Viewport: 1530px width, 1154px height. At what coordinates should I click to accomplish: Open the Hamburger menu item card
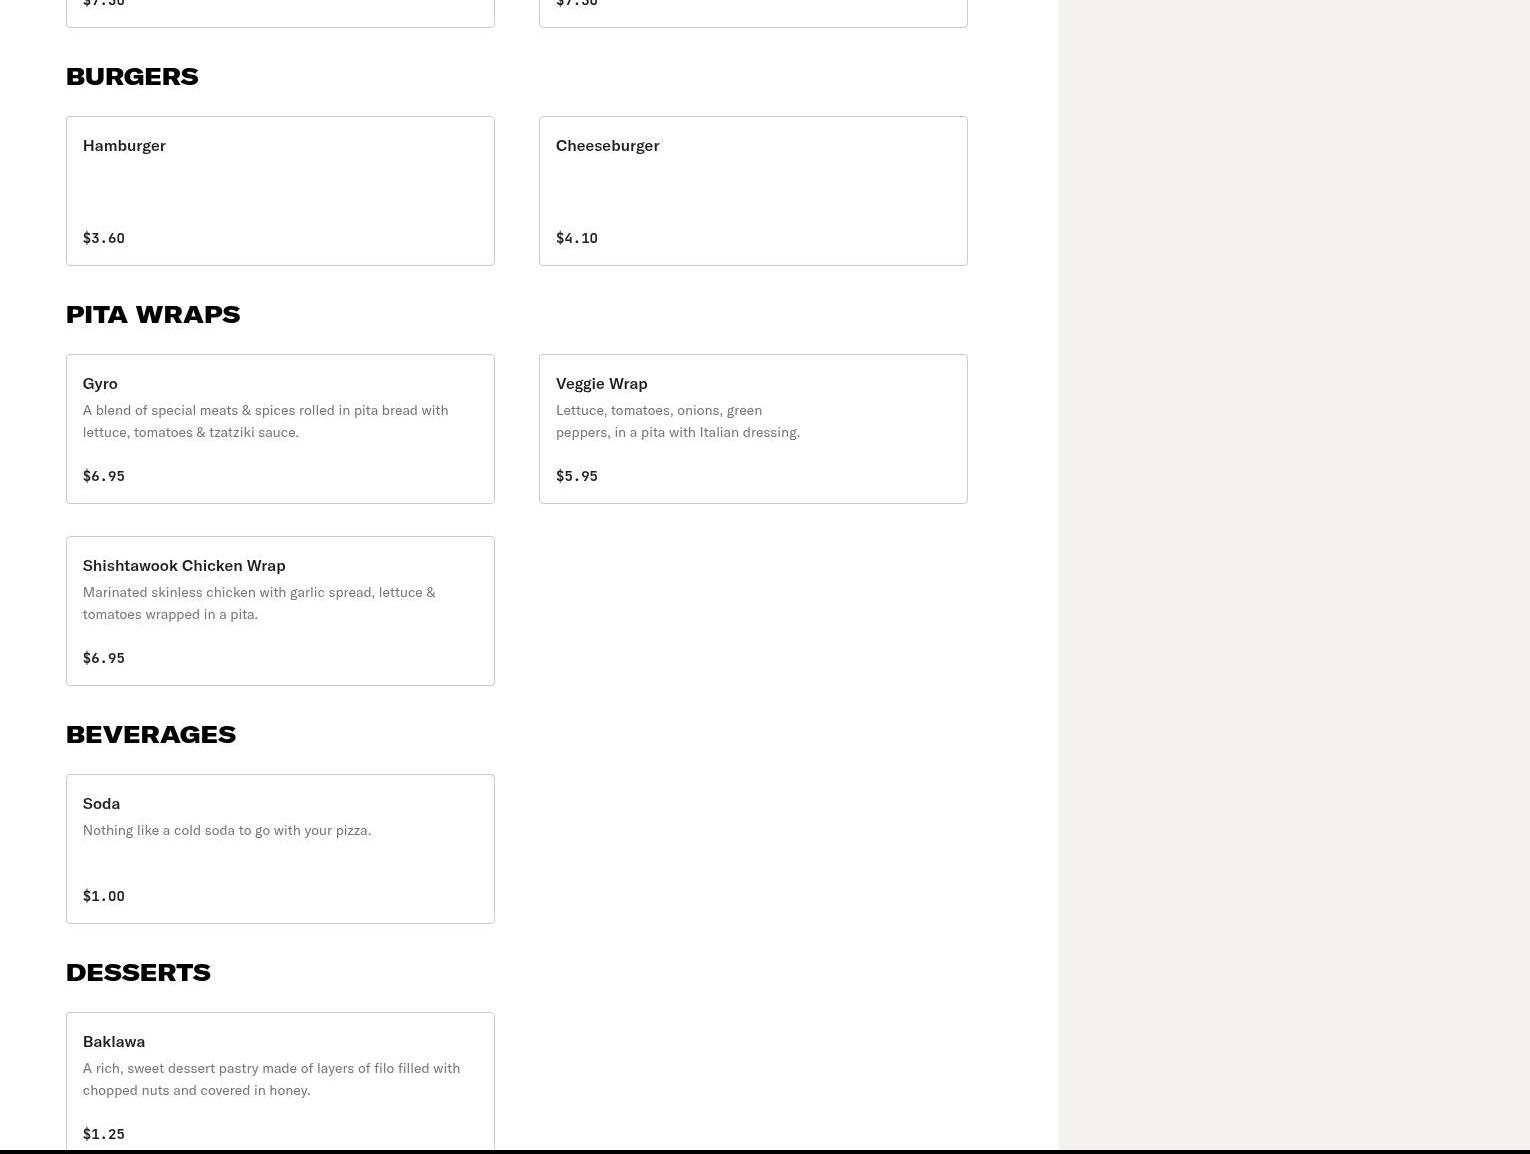coord(280,191)
